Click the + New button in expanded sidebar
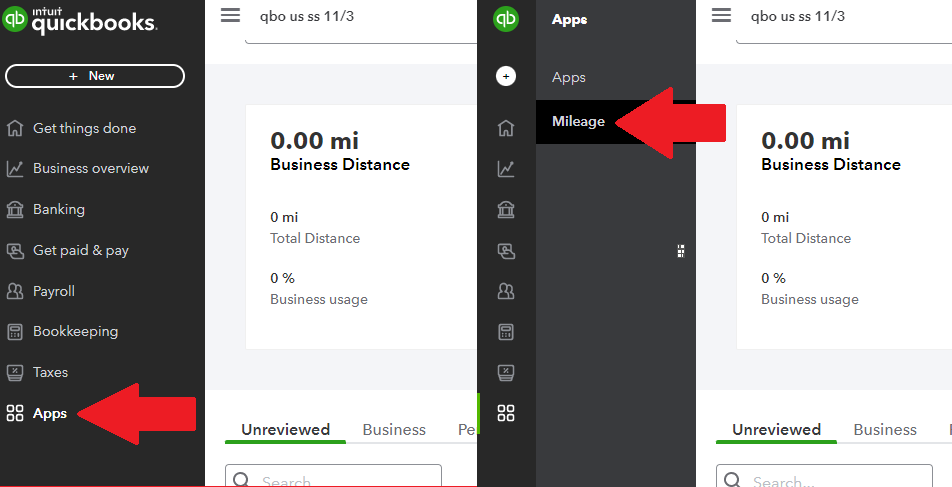This screenshot has height=487, width=952. click(x=95, y=76)
